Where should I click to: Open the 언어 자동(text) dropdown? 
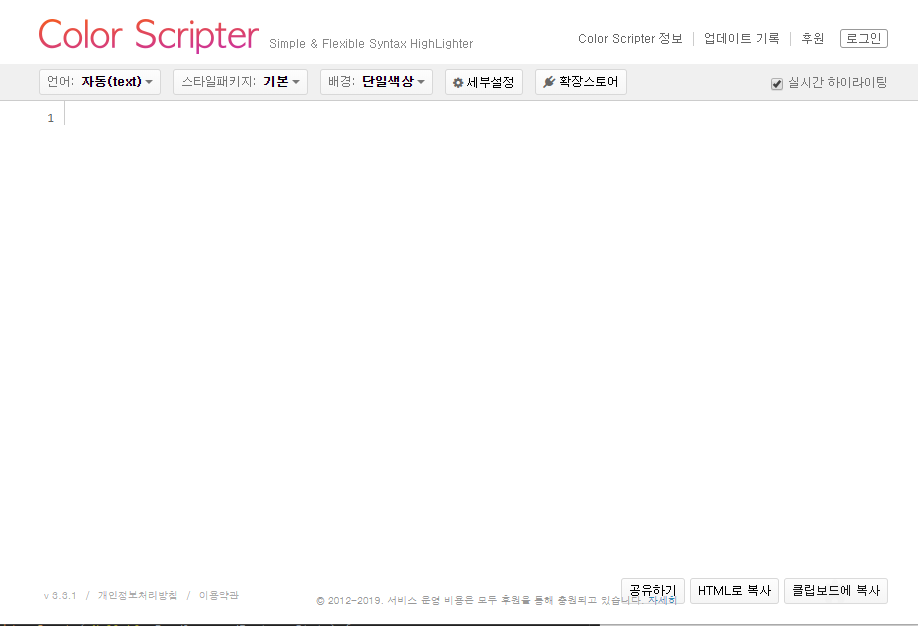100,82
